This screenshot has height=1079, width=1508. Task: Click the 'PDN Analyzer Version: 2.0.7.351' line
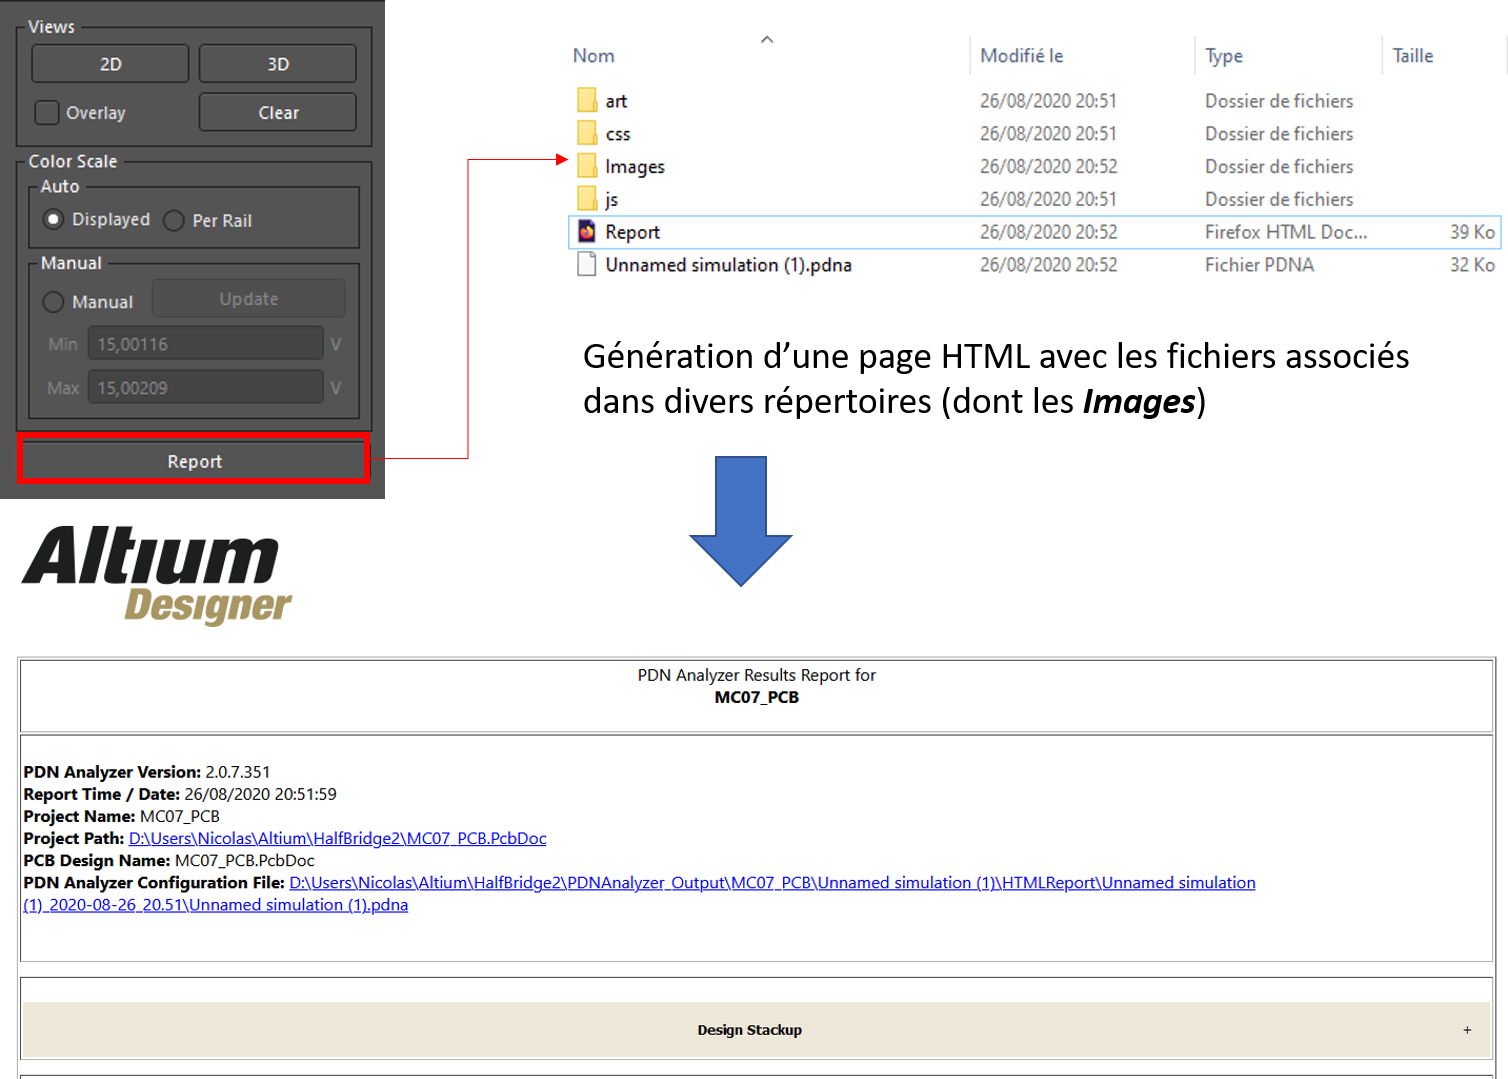[147, 772]
